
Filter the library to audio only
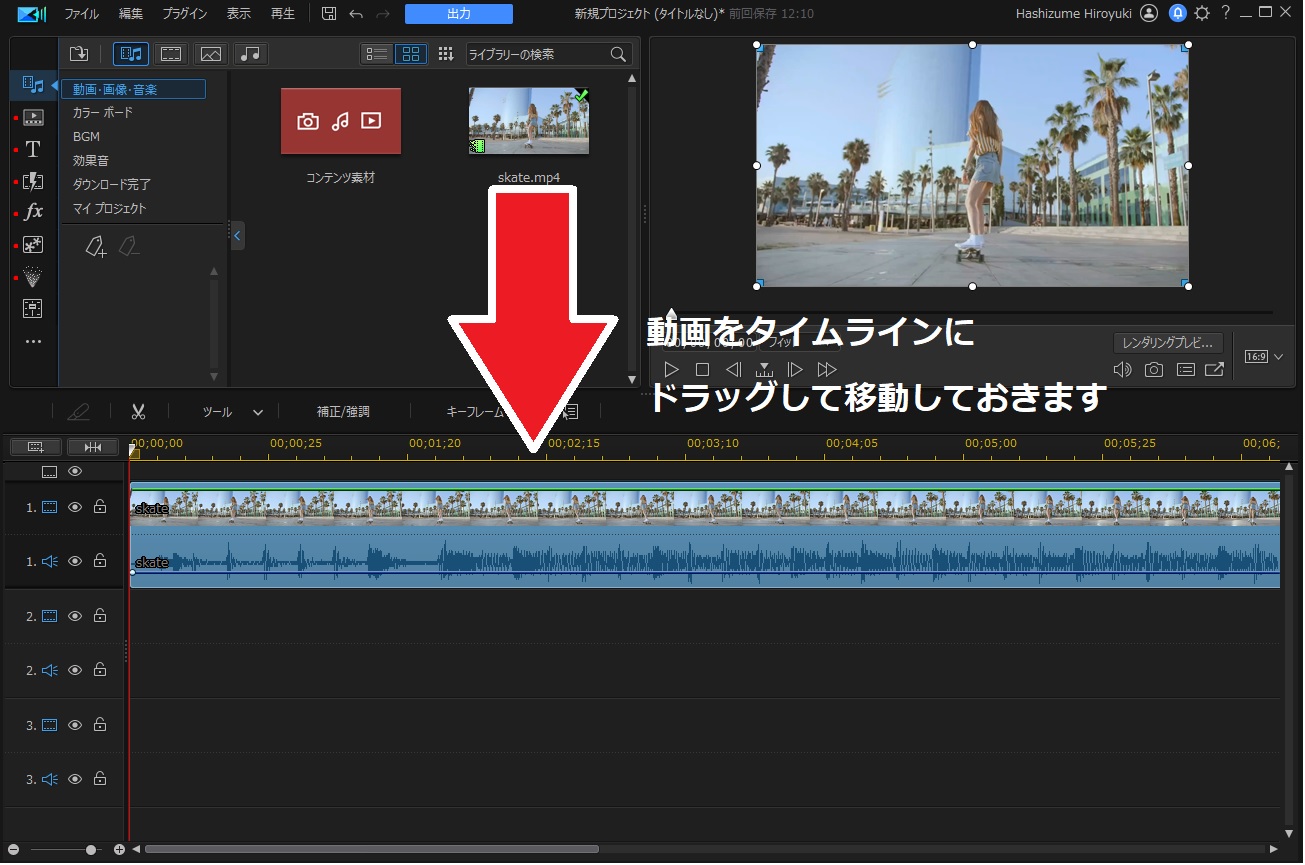pos(251,54)
